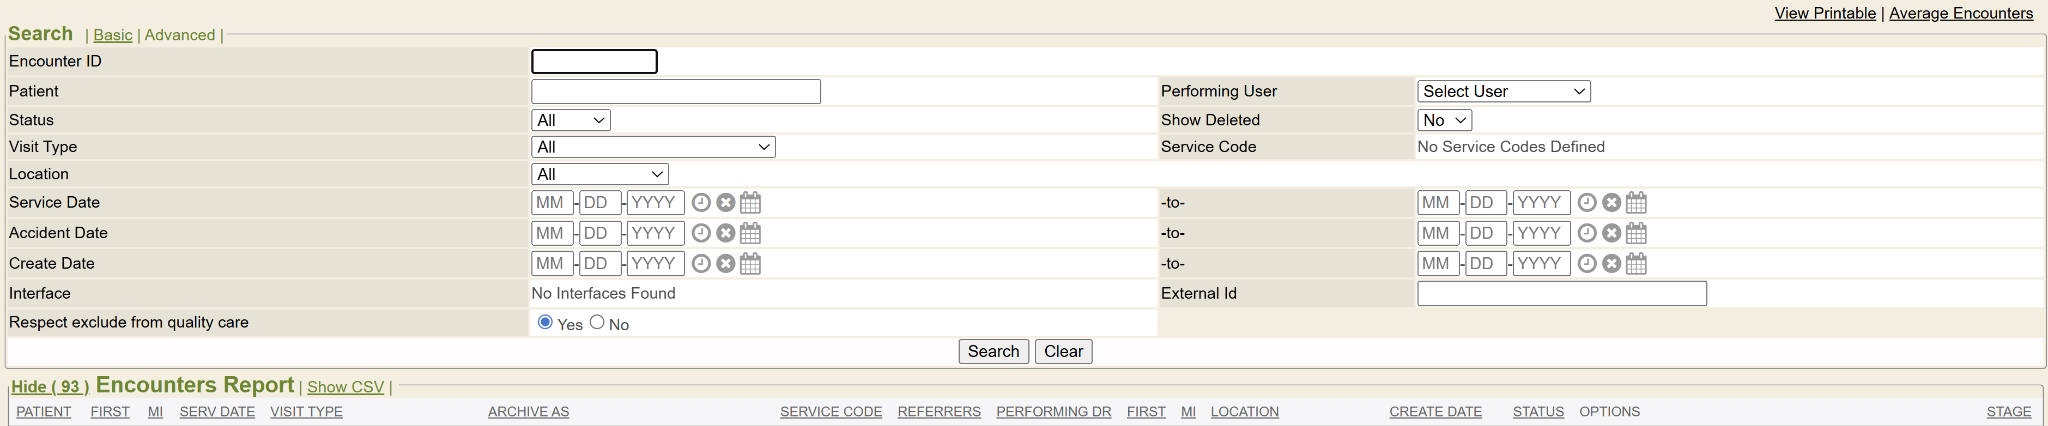Clear the Service Date end field
Image resolution: width=2048 pixels, height=426 pixels.
click(x=1611, y=203)
